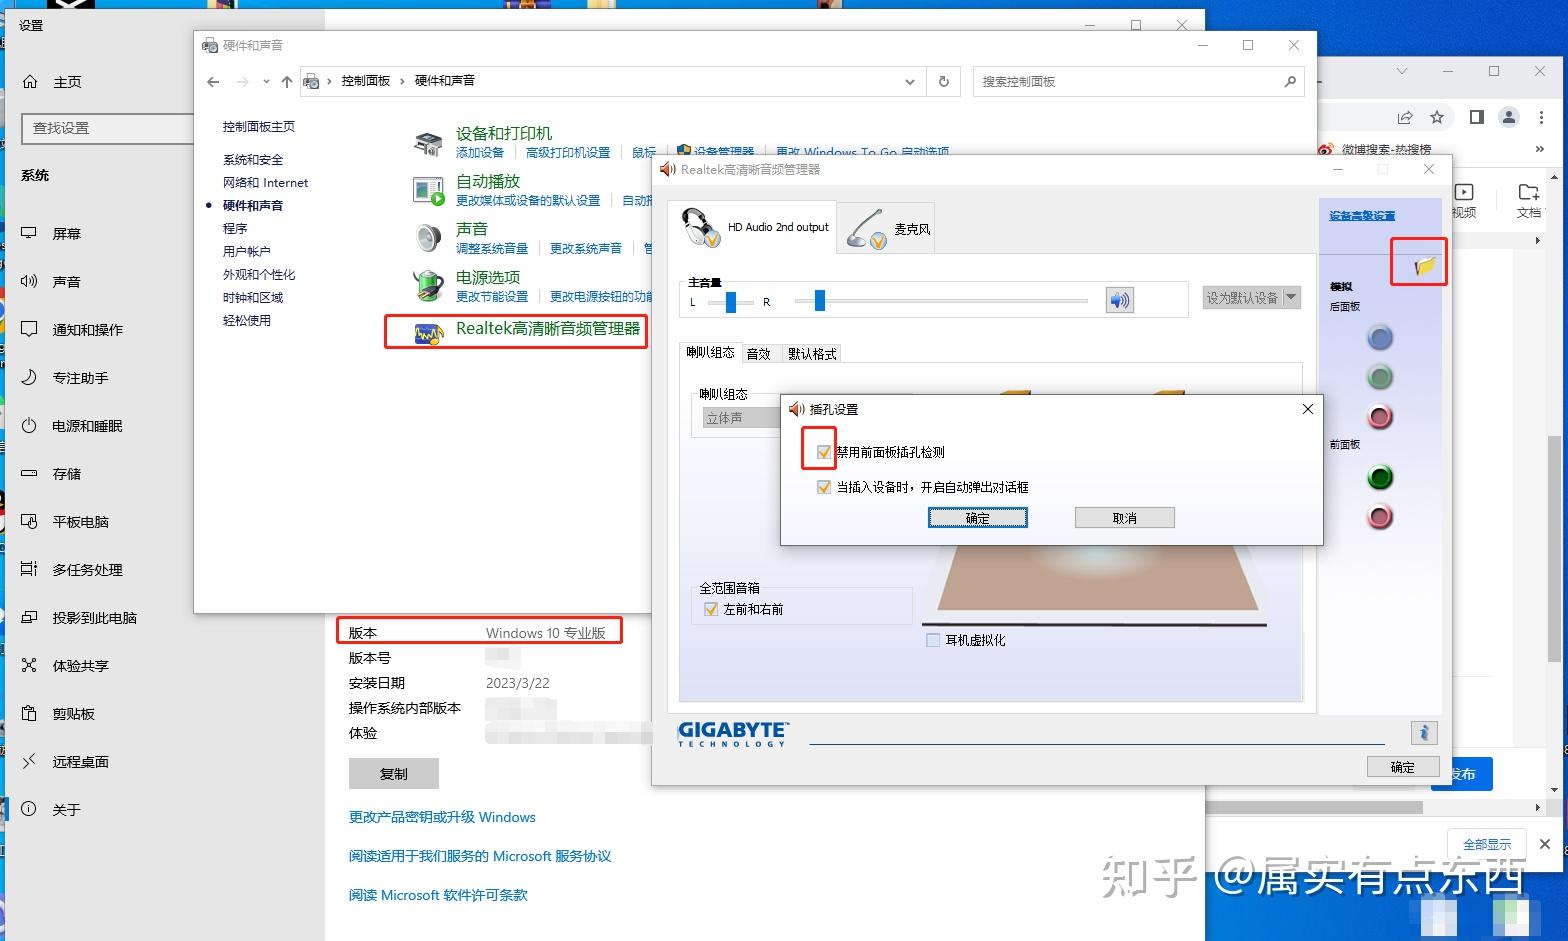Select Clipboard in Settings sidebar
This screenshot has width=1568, height=941.
click(73, 714)
